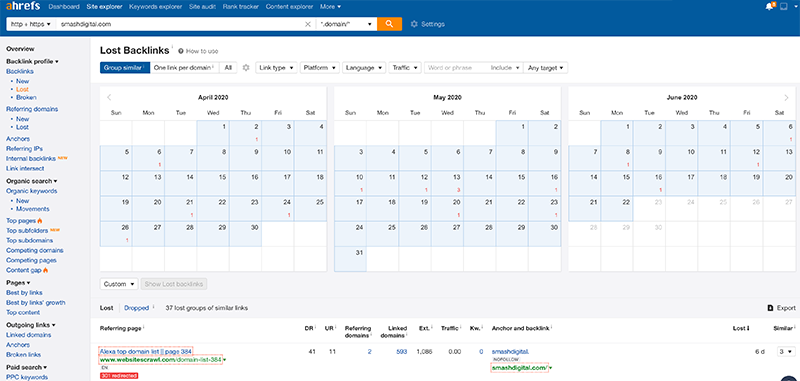Open the notifications bell
This screenshot has width=800, height=381.
[x=770, y=7]
